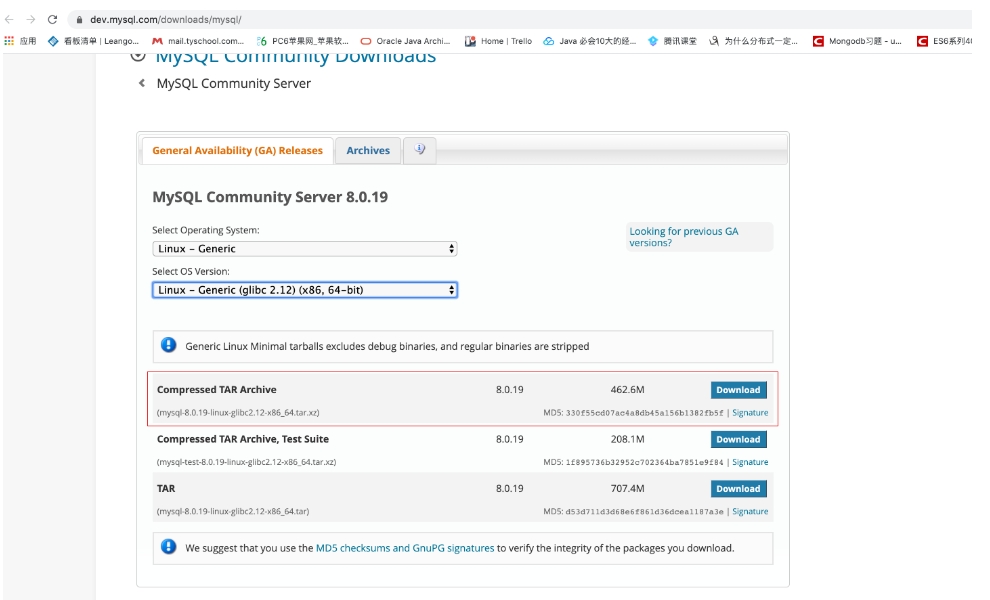Screen dimensions: 990x600
Task: Open the Oracle Java Archive bookmark
Action: pos(405,41)
